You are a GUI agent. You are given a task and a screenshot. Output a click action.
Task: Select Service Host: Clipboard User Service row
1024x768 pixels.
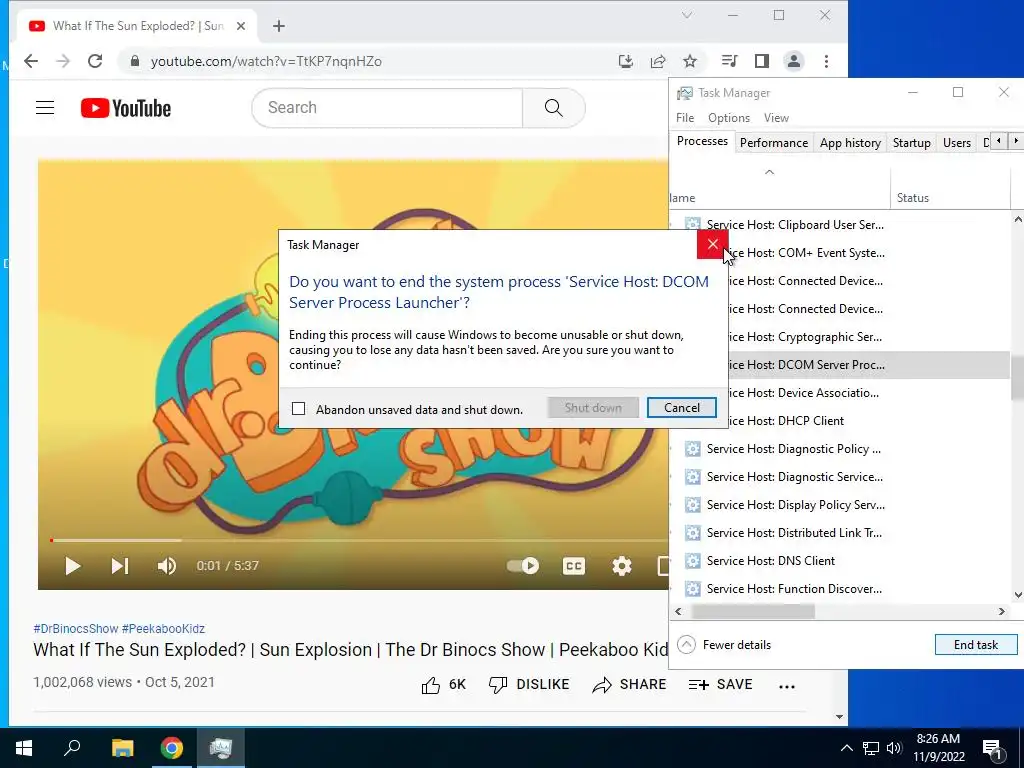(x=840, y=225)
